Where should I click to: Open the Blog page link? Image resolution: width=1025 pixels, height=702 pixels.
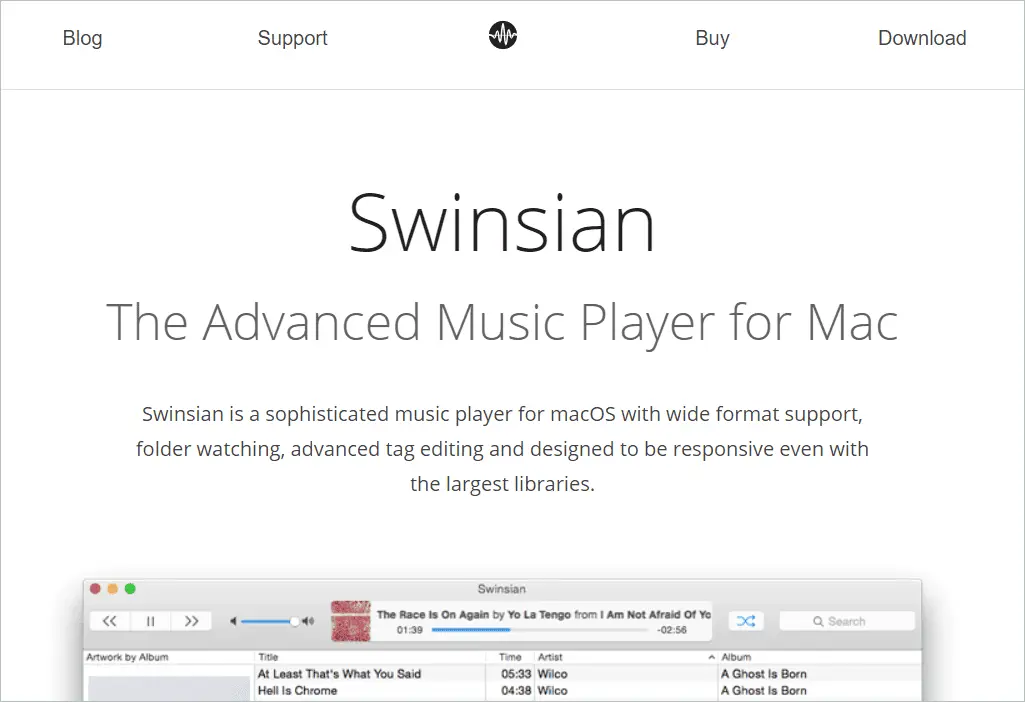coord(82,38)
